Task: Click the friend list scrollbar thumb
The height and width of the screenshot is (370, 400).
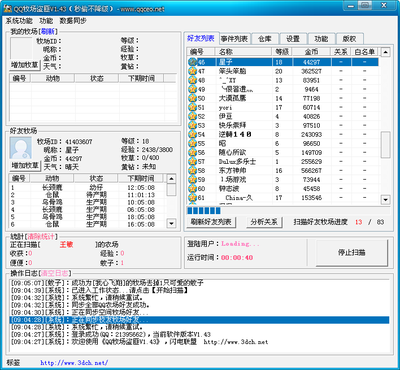Action: click(x=386, y=144)
